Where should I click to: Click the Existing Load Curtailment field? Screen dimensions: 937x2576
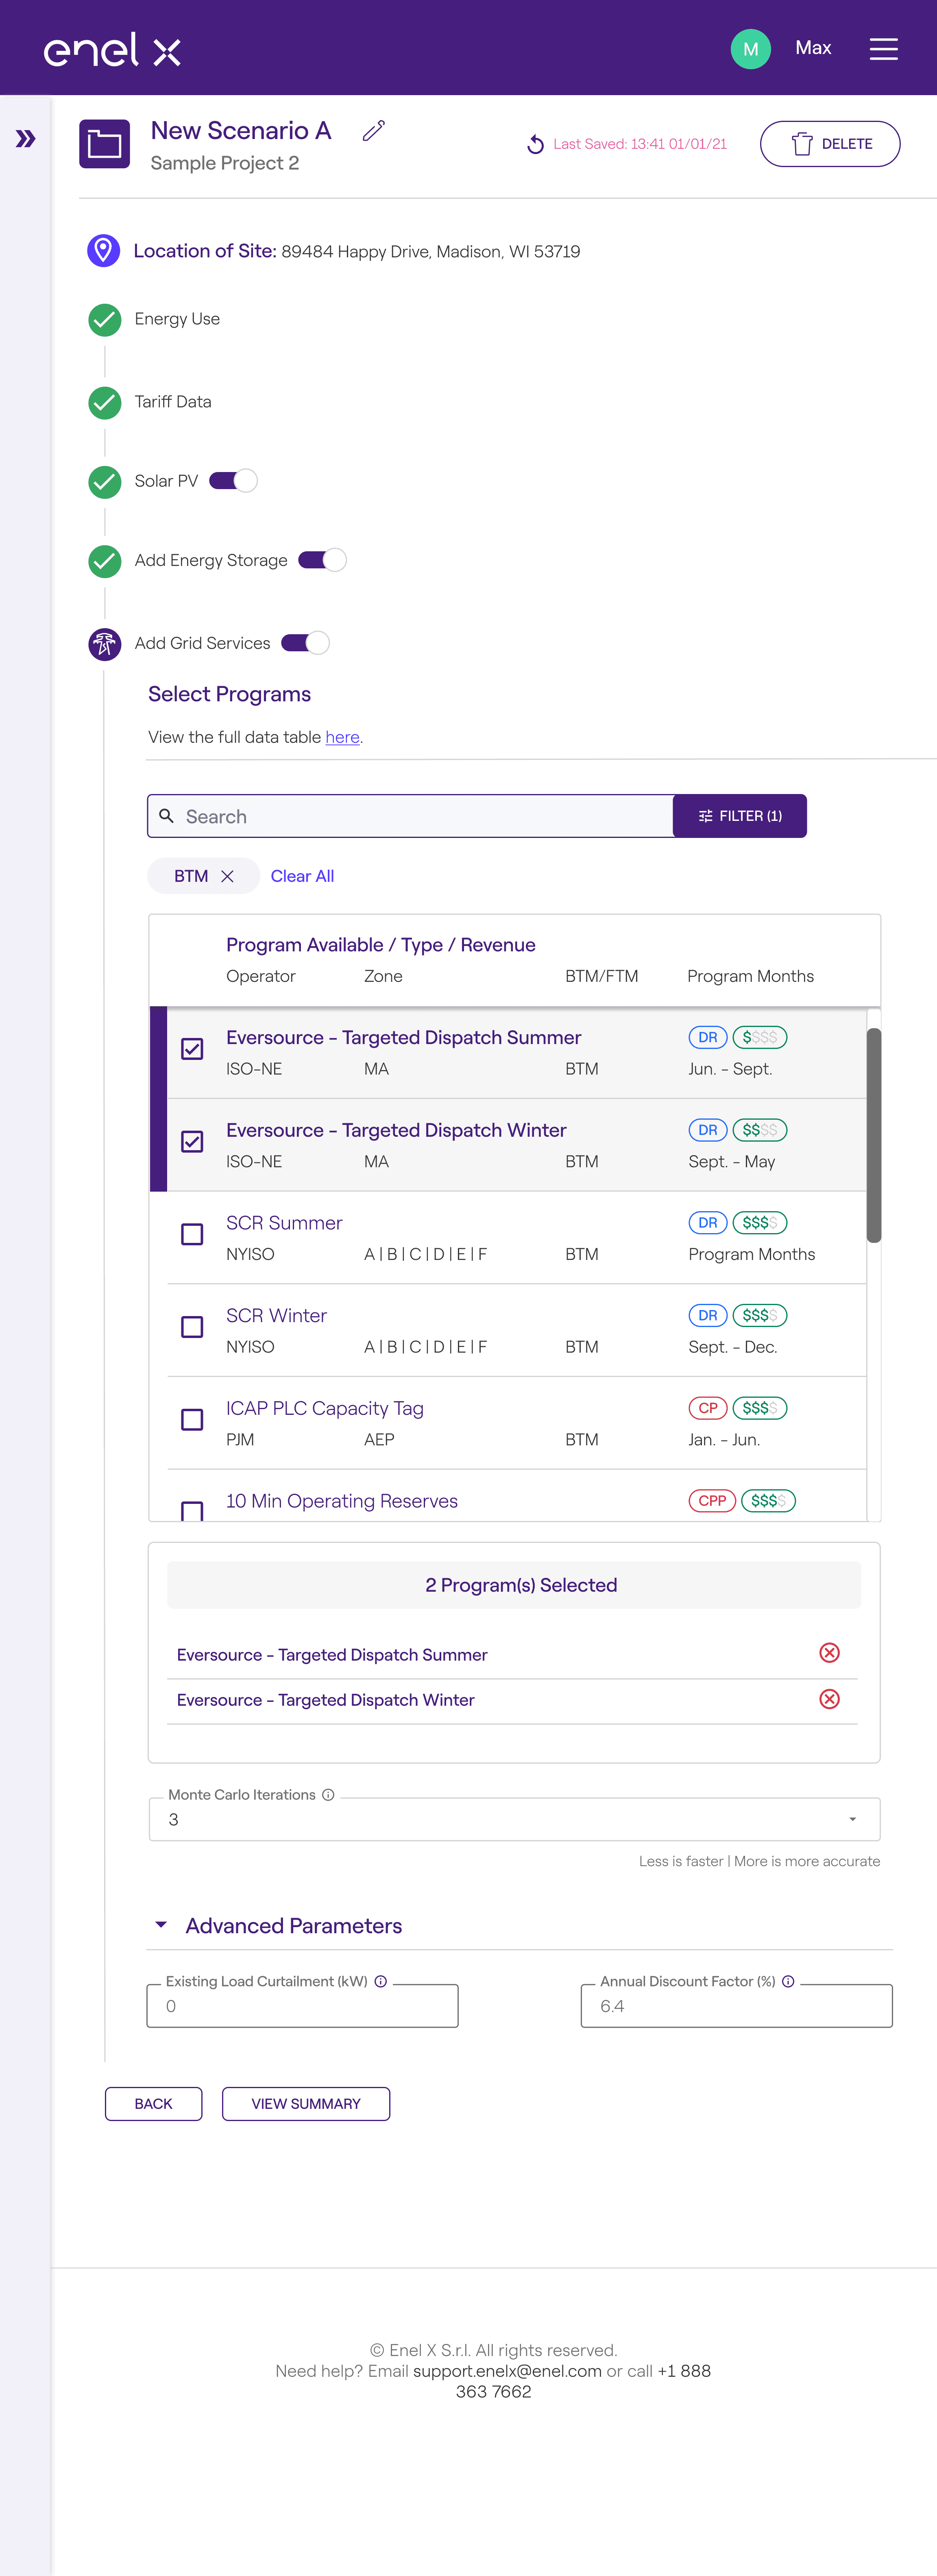click(x=302, y=2006)
